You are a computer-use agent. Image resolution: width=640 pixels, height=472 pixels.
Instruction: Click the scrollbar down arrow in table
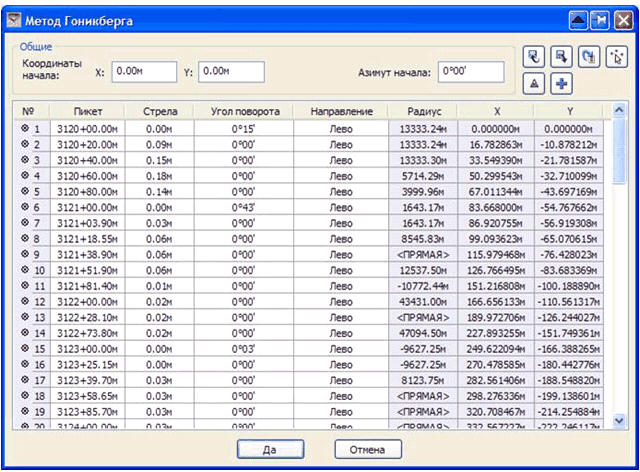(x=618, y=420)
